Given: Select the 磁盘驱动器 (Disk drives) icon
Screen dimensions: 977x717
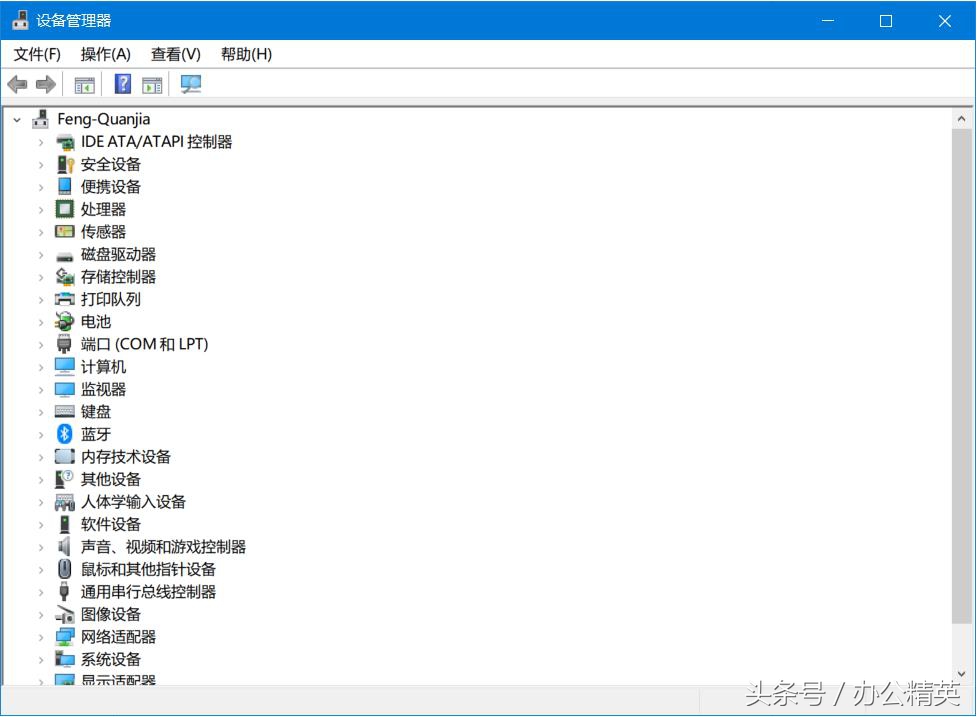Looking at the screenshot, I should tap(64, 254).
